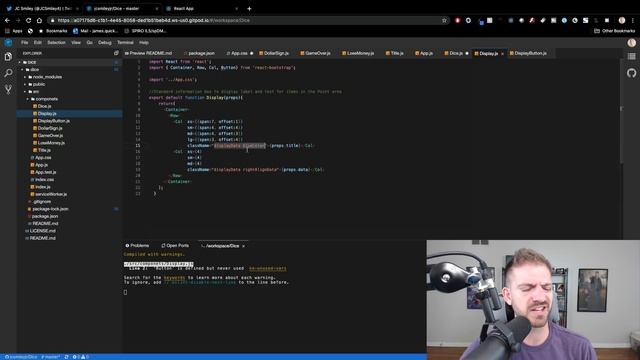640x360 pixels.
Task: Click the GitHub icon in right sidebar
Action: [x=631, y=73]
